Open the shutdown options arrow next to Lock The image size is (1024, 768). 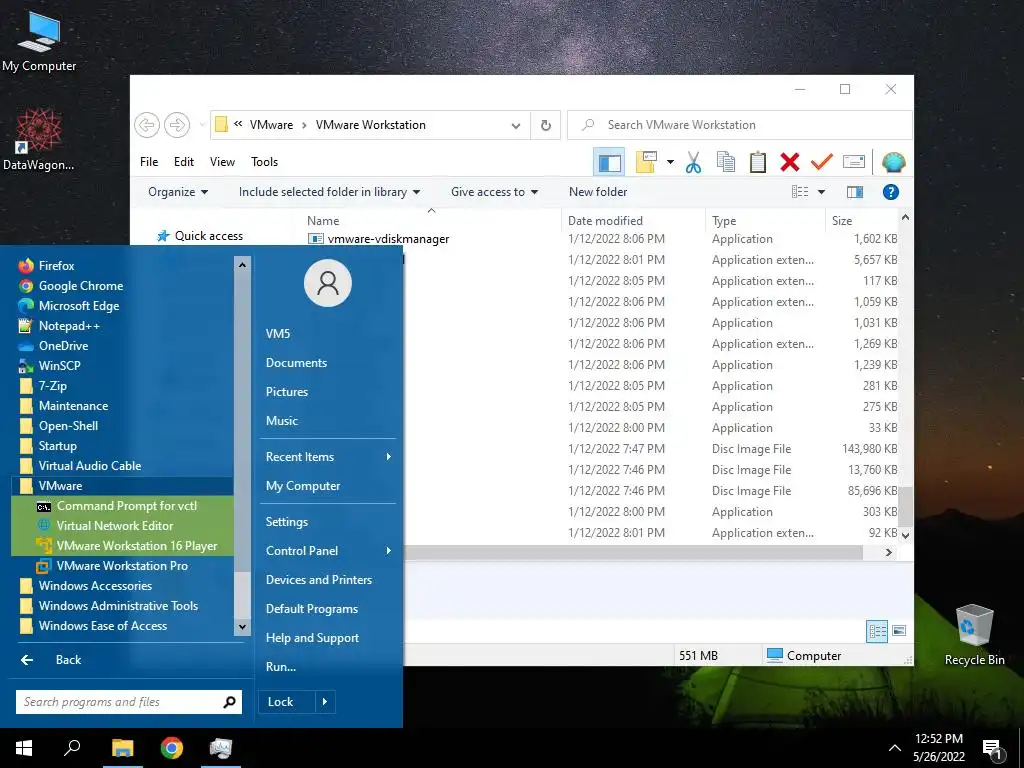coord(325,702)
